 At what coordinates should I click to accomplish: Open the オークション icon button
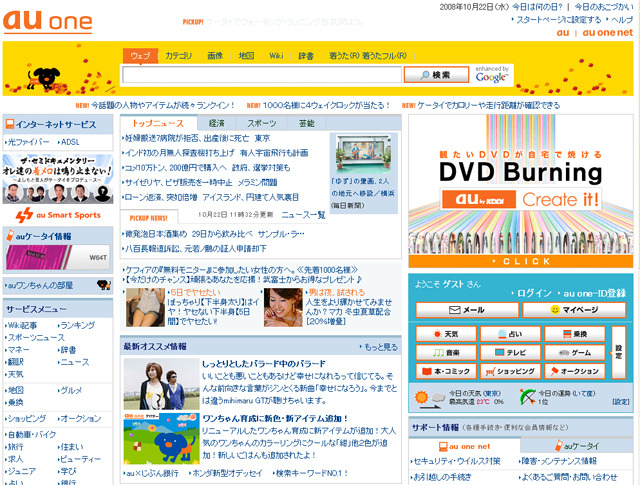point(575,371)
